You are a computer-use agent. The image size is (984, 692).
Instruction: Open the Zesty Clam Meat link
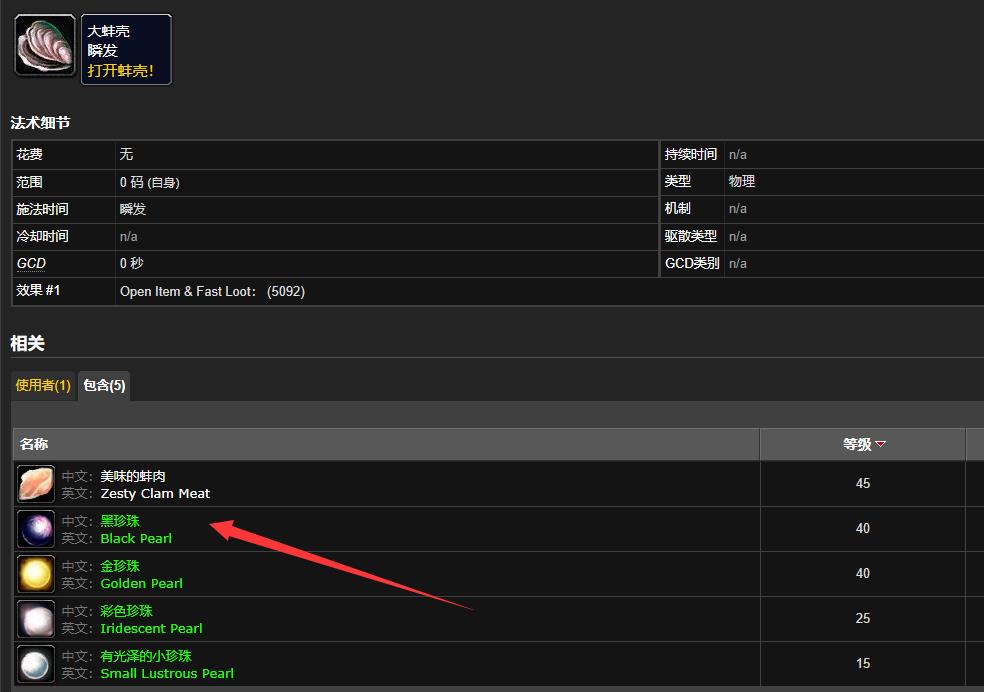point(155,494)
